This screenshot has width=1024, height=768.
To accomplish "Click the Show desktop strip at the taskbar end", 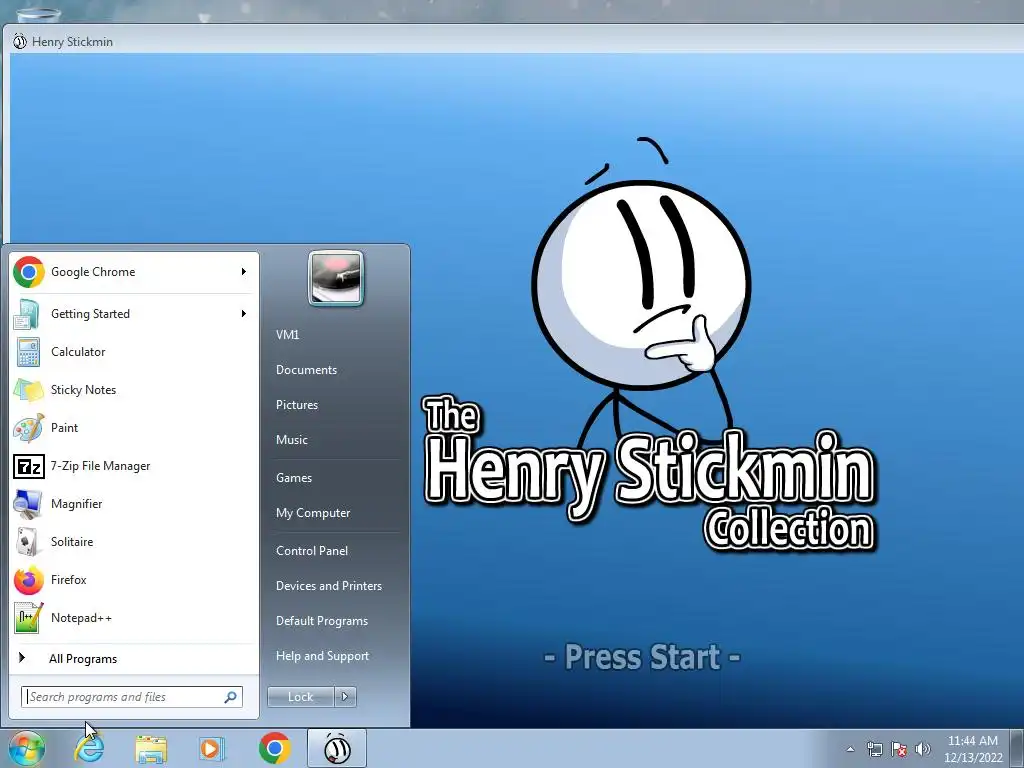I will (x=1017, y=748).
